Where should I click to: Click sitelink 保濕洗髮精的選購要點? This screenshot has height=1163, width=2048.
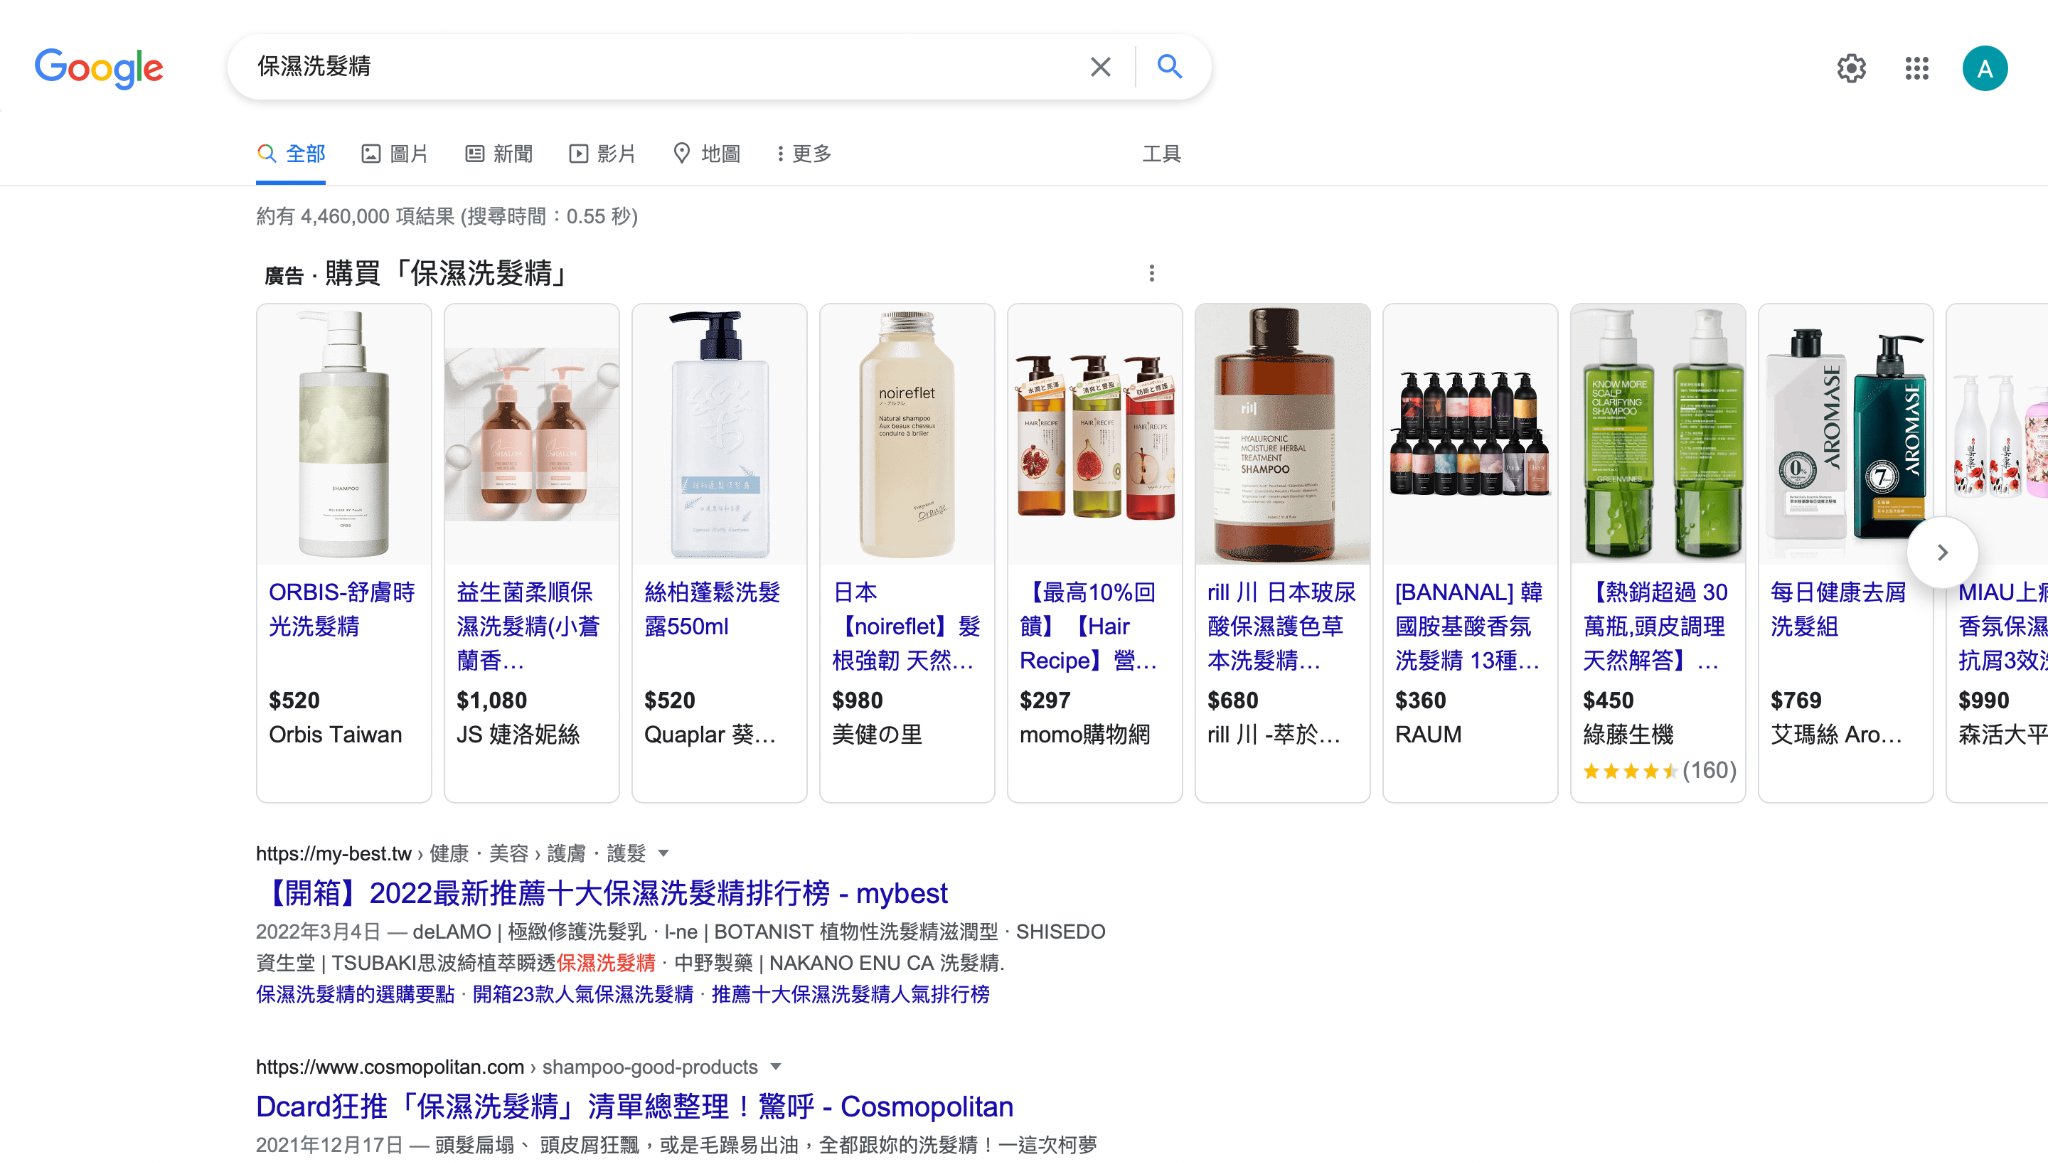pos(355,995)
